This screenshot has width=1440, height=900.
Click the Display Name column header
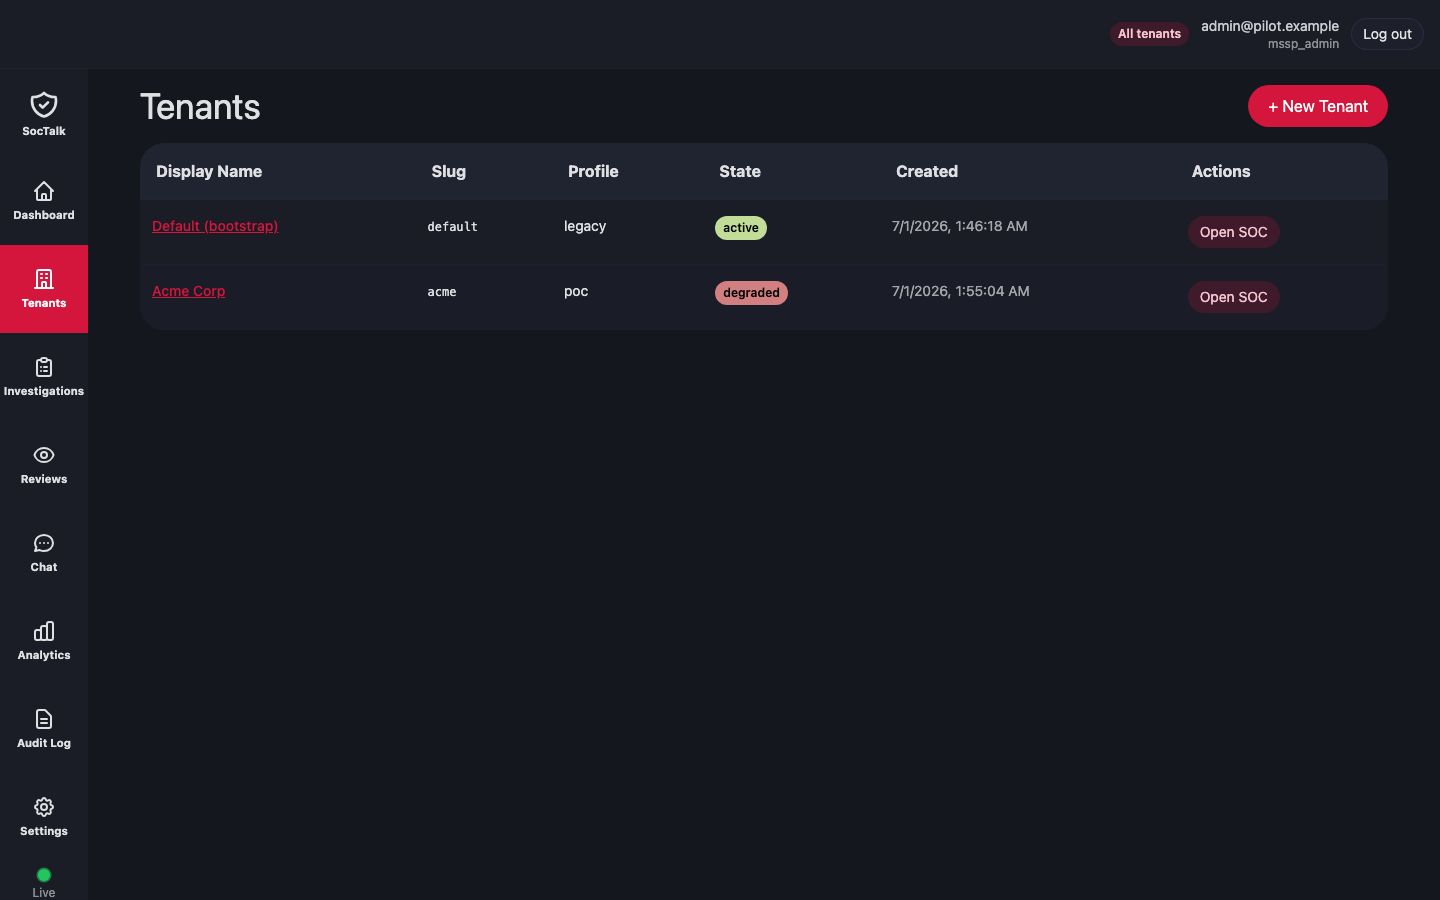click(209, 171)
